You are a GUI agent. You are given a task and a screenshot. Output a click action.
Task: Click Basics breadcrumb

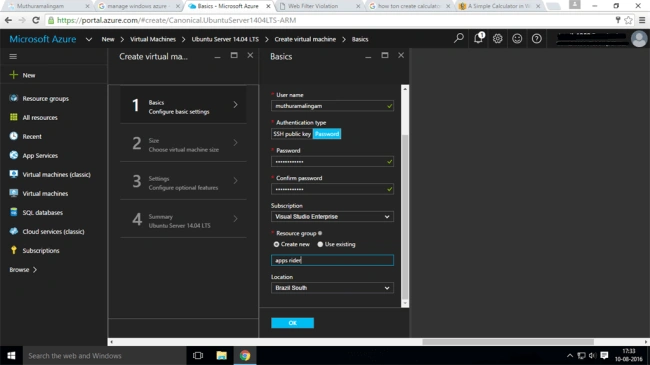[360, 39]
